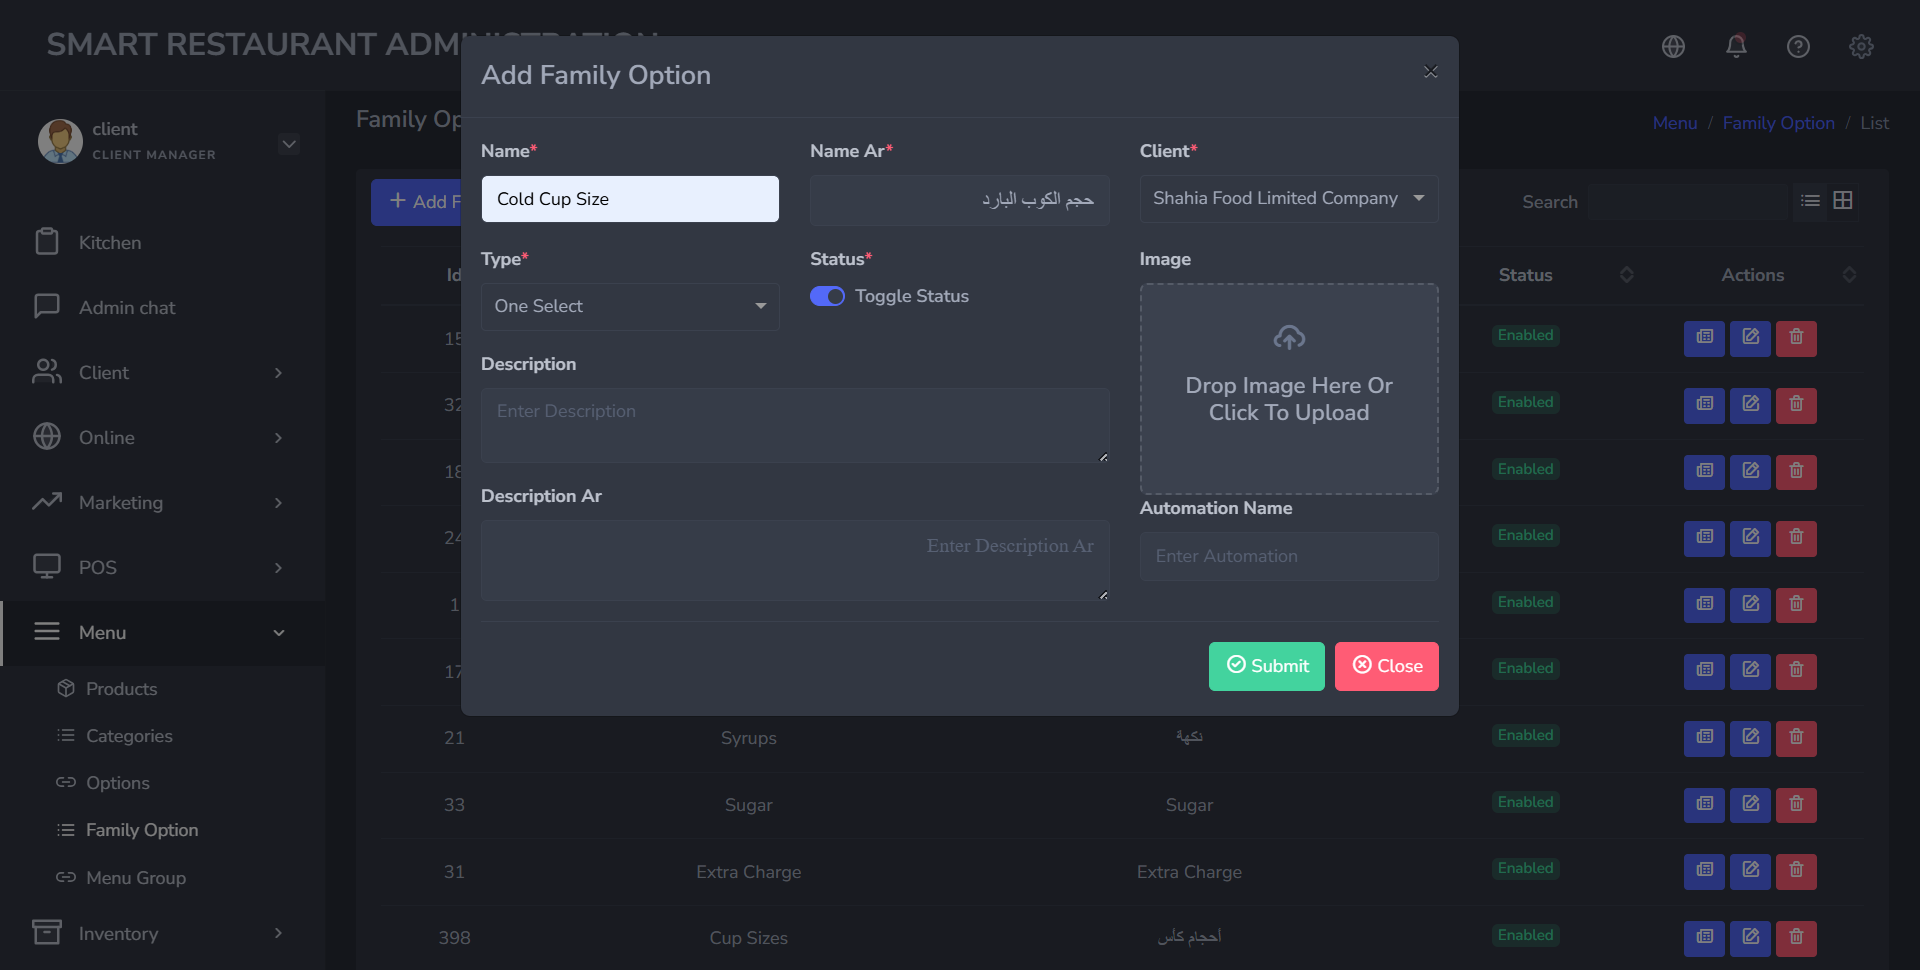Click the Add Family Option button behind dialog

(417, 202)
